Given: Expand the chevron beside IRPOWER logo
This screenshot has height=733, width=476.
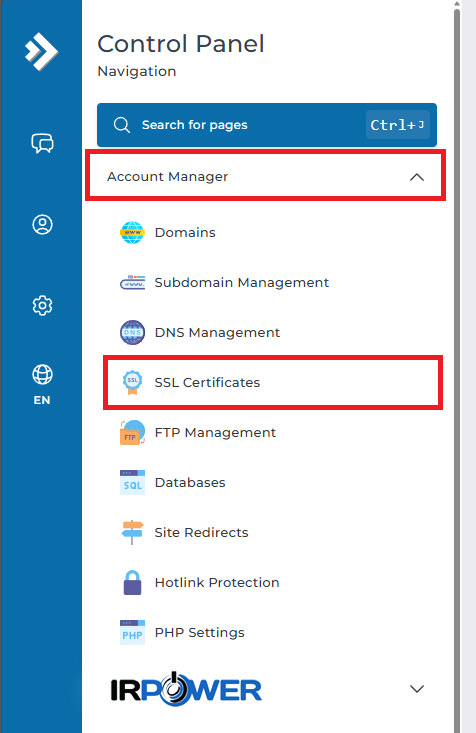Looking at the screenshot, I should pos(417,689).
